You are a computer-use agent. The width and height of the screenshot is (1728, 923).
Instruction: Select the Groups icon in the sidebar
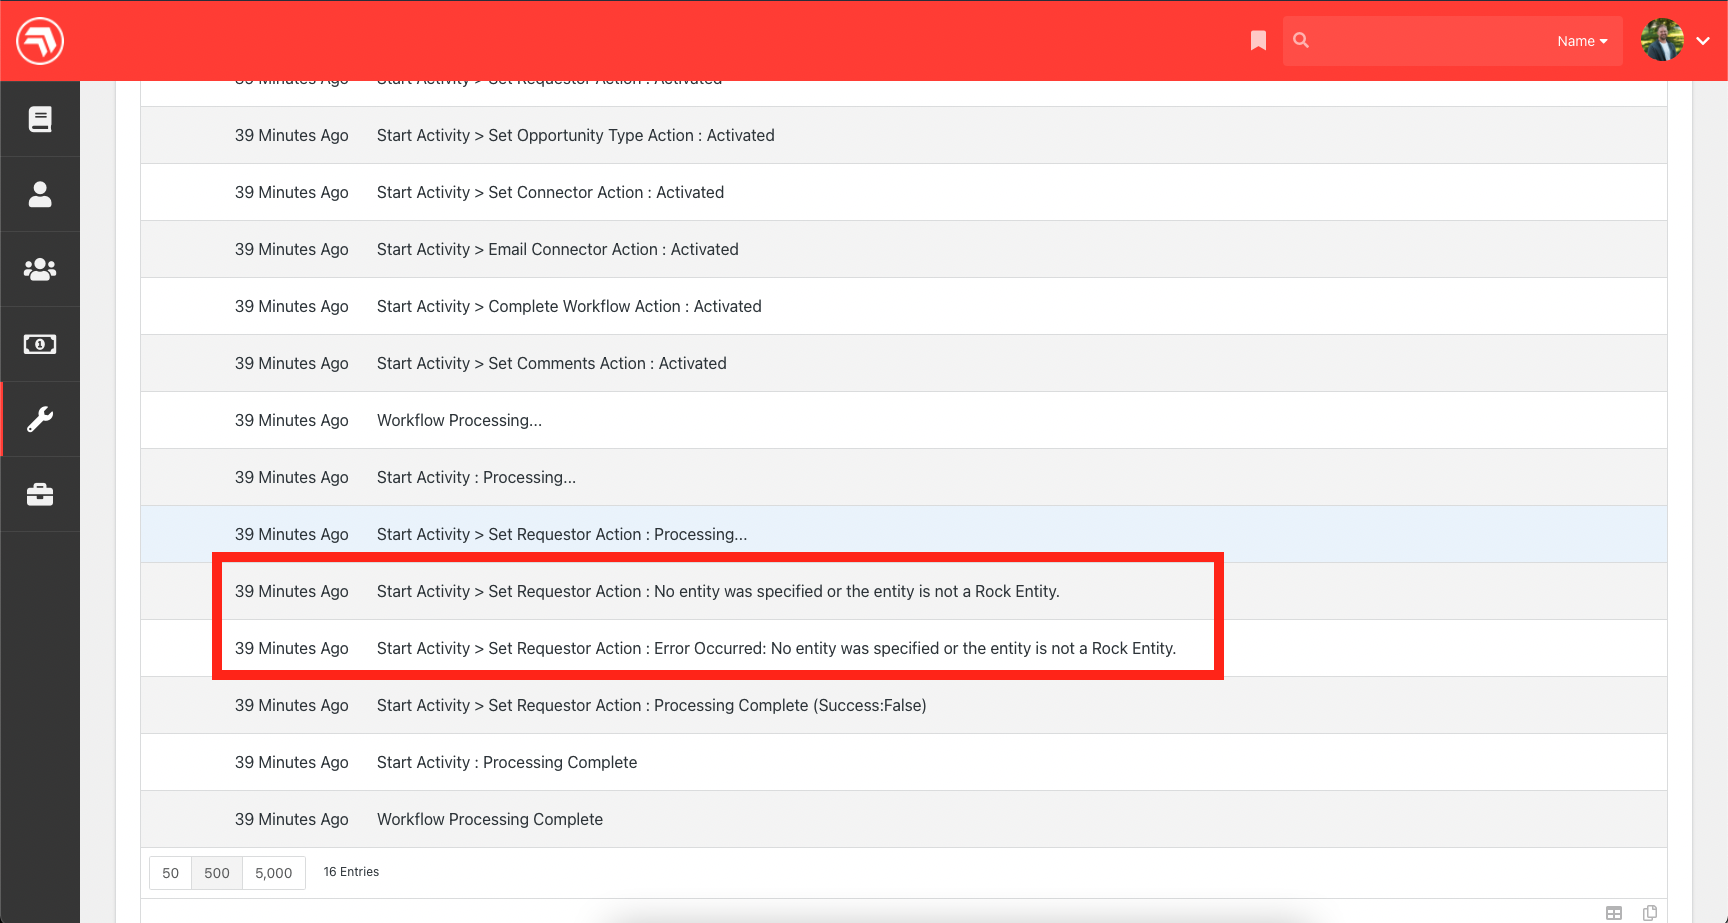[x=40, y=268]
